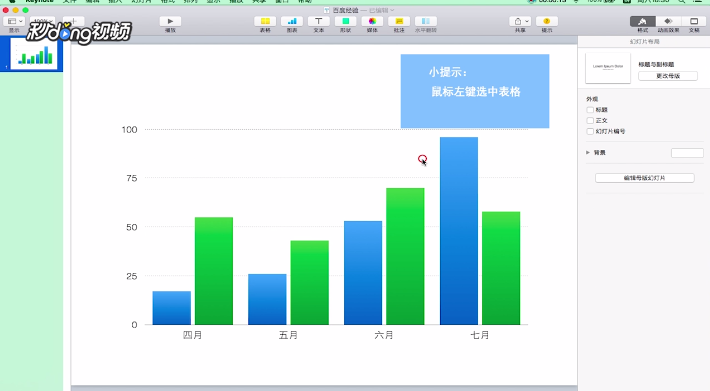Enable the Slide Number (幻灯片编号) checkbox

pos(590,131)
